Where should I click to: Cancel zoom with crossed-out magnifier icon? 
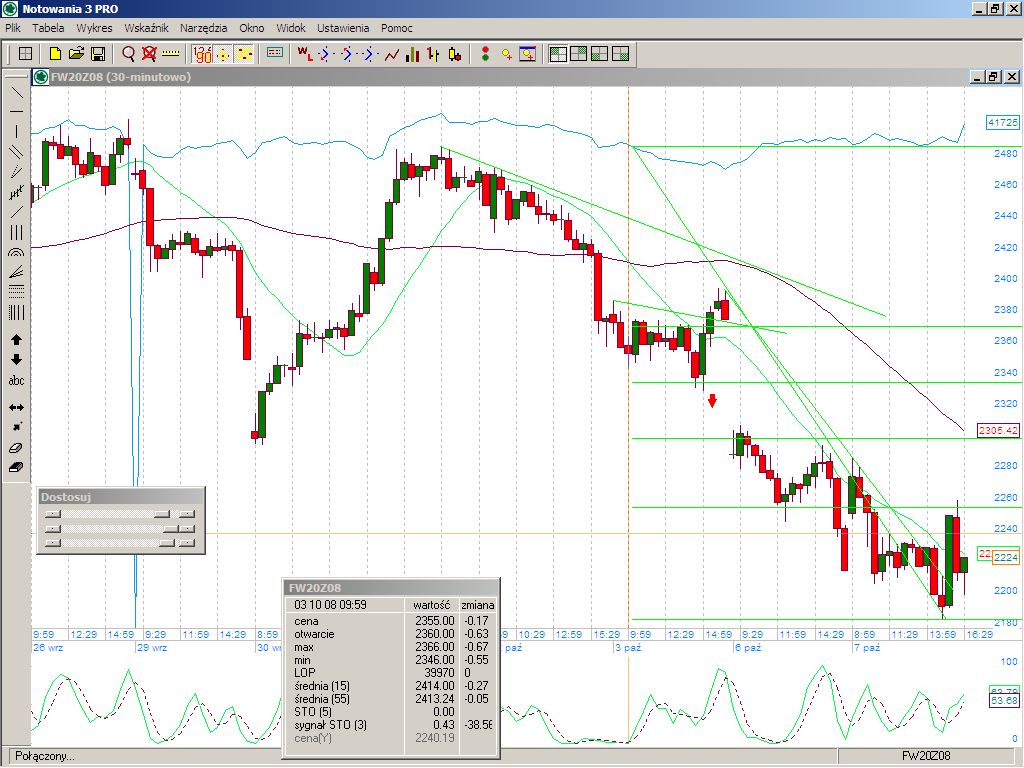150,54
